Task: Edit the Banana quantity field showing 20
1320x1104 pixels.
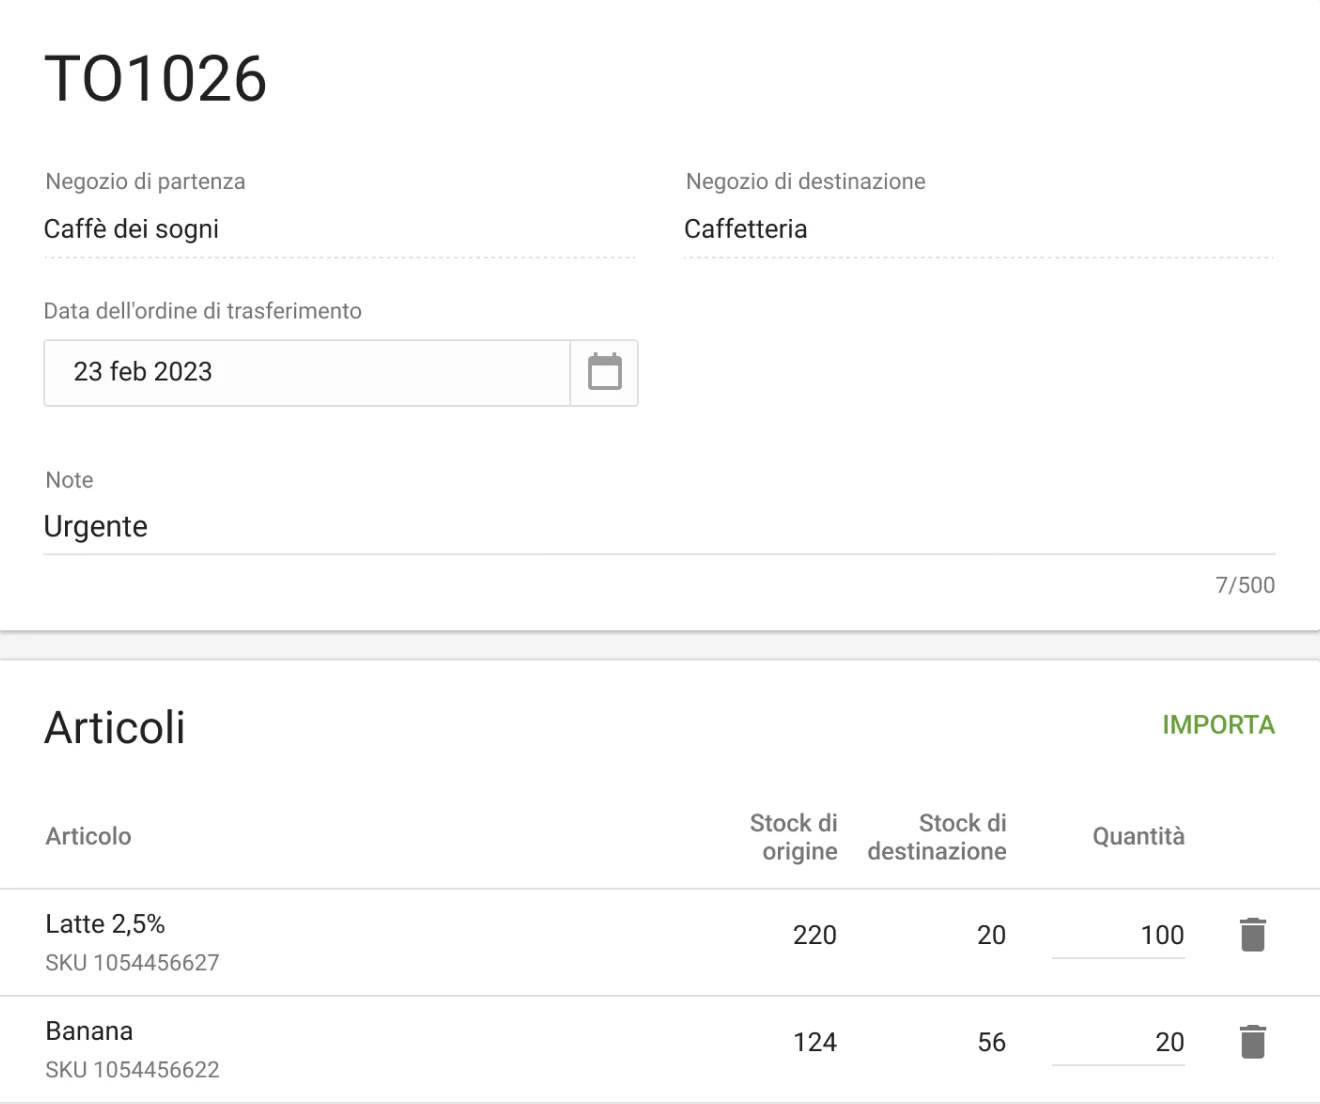Action: tap(1118, 1042)
